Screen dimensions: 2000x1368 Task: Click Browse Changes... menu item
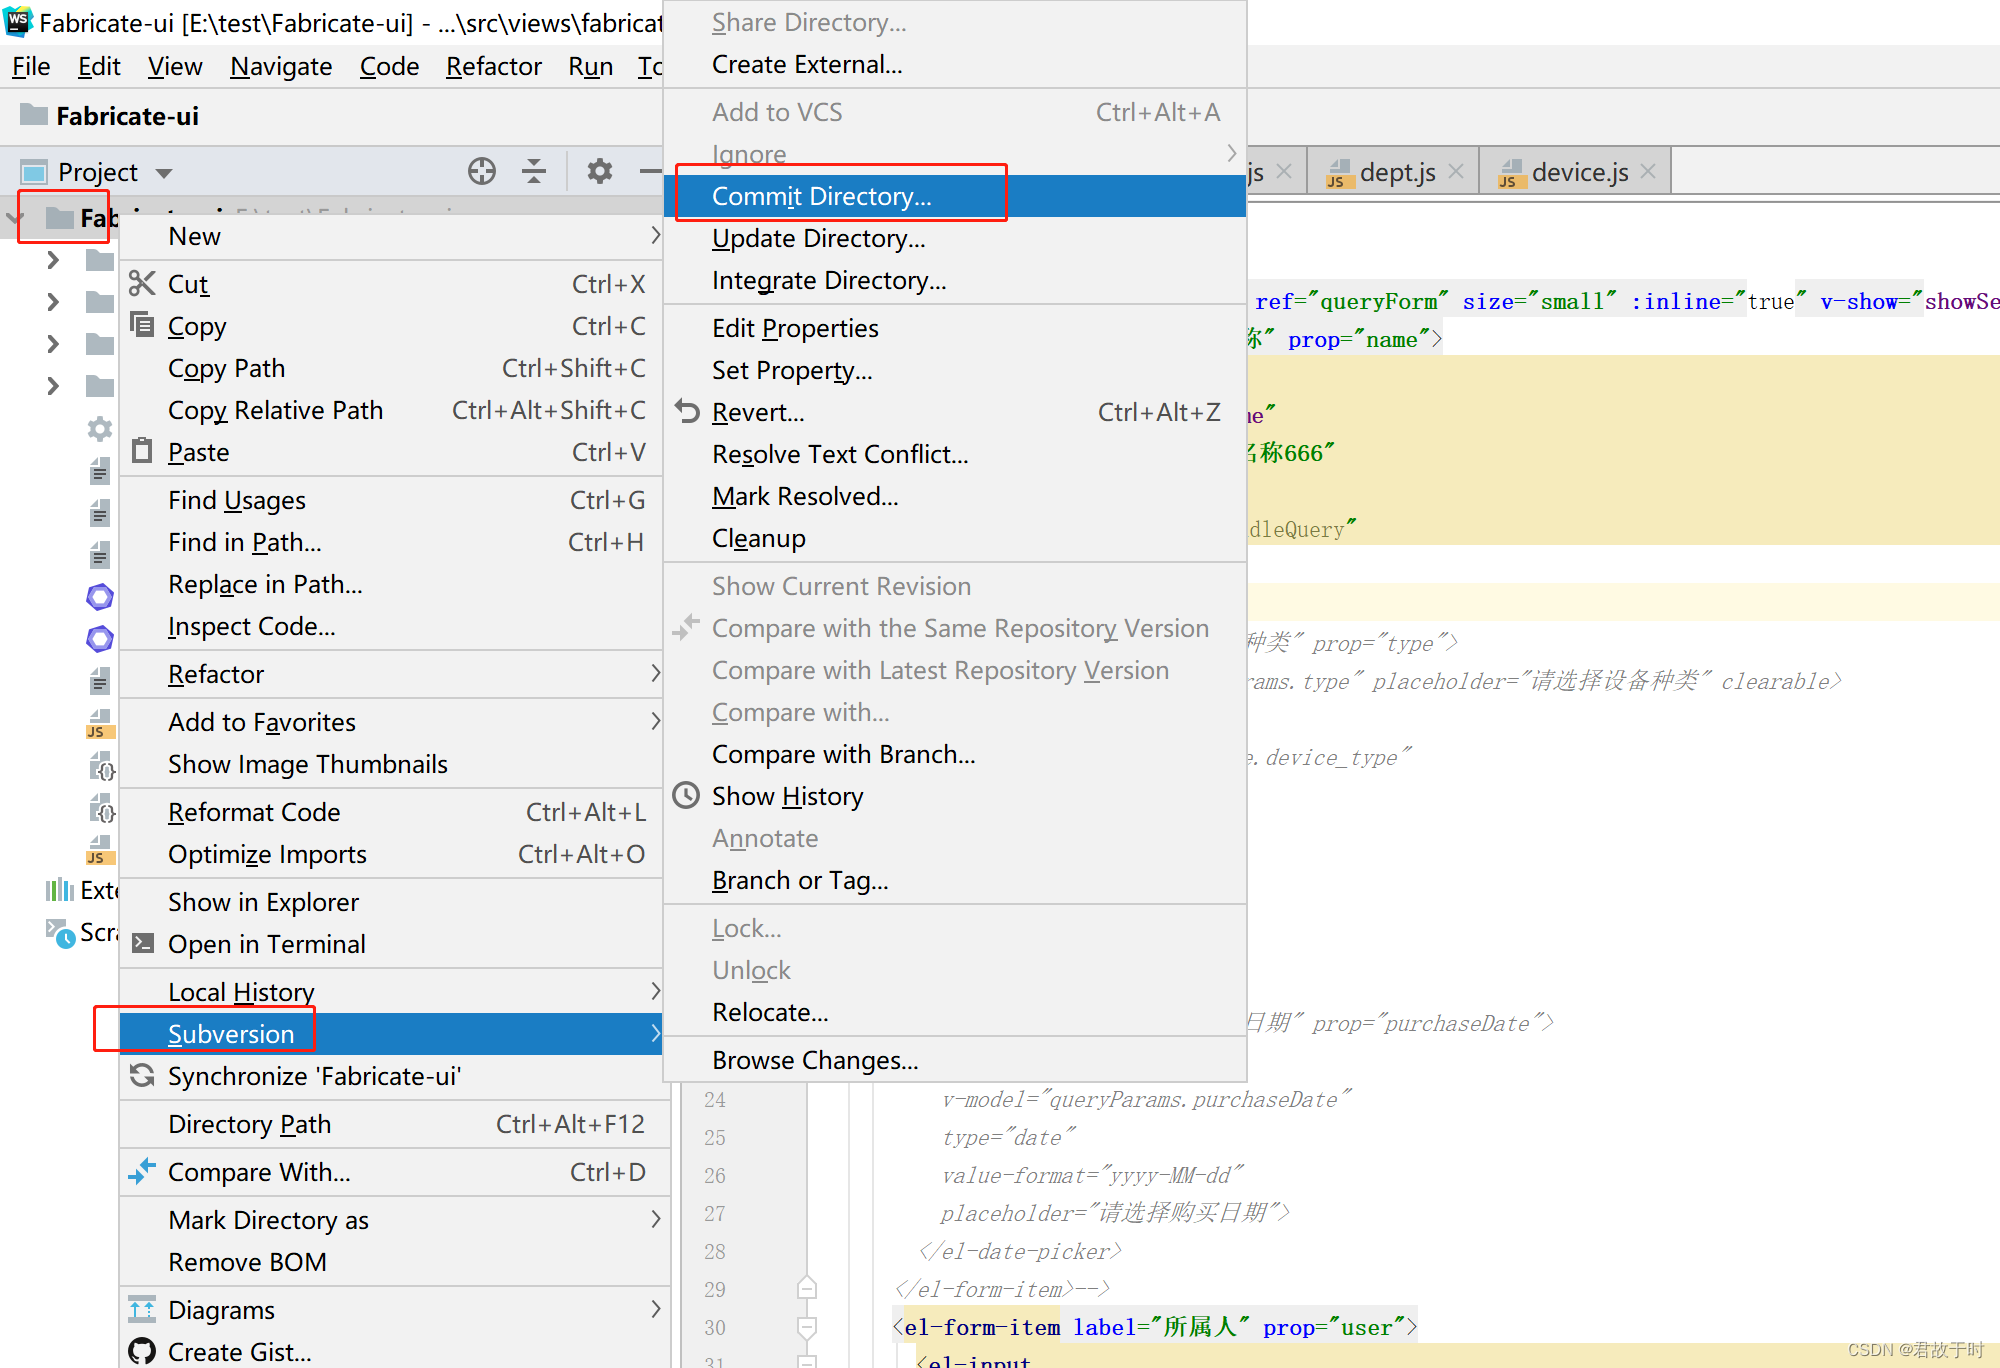pyautogui.click(x=814, y=1060)
